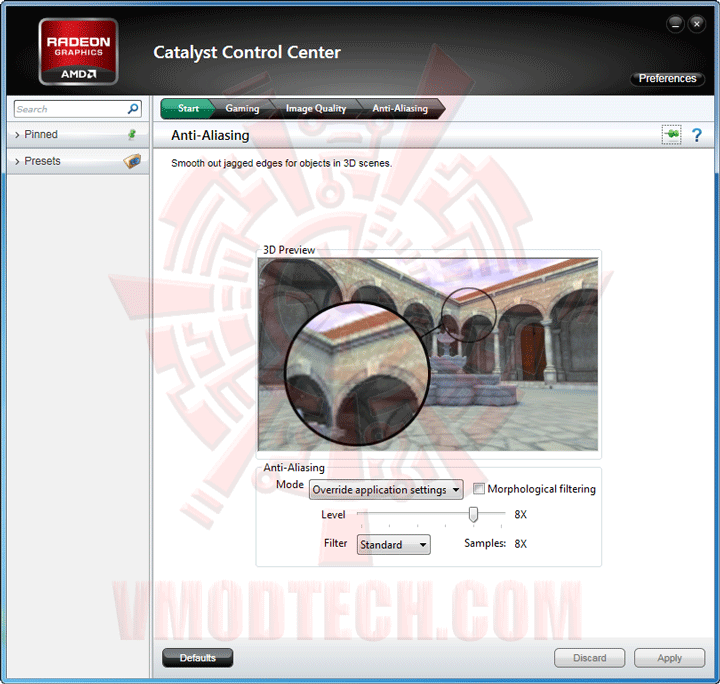Click the Apply button

pos(669,658)
